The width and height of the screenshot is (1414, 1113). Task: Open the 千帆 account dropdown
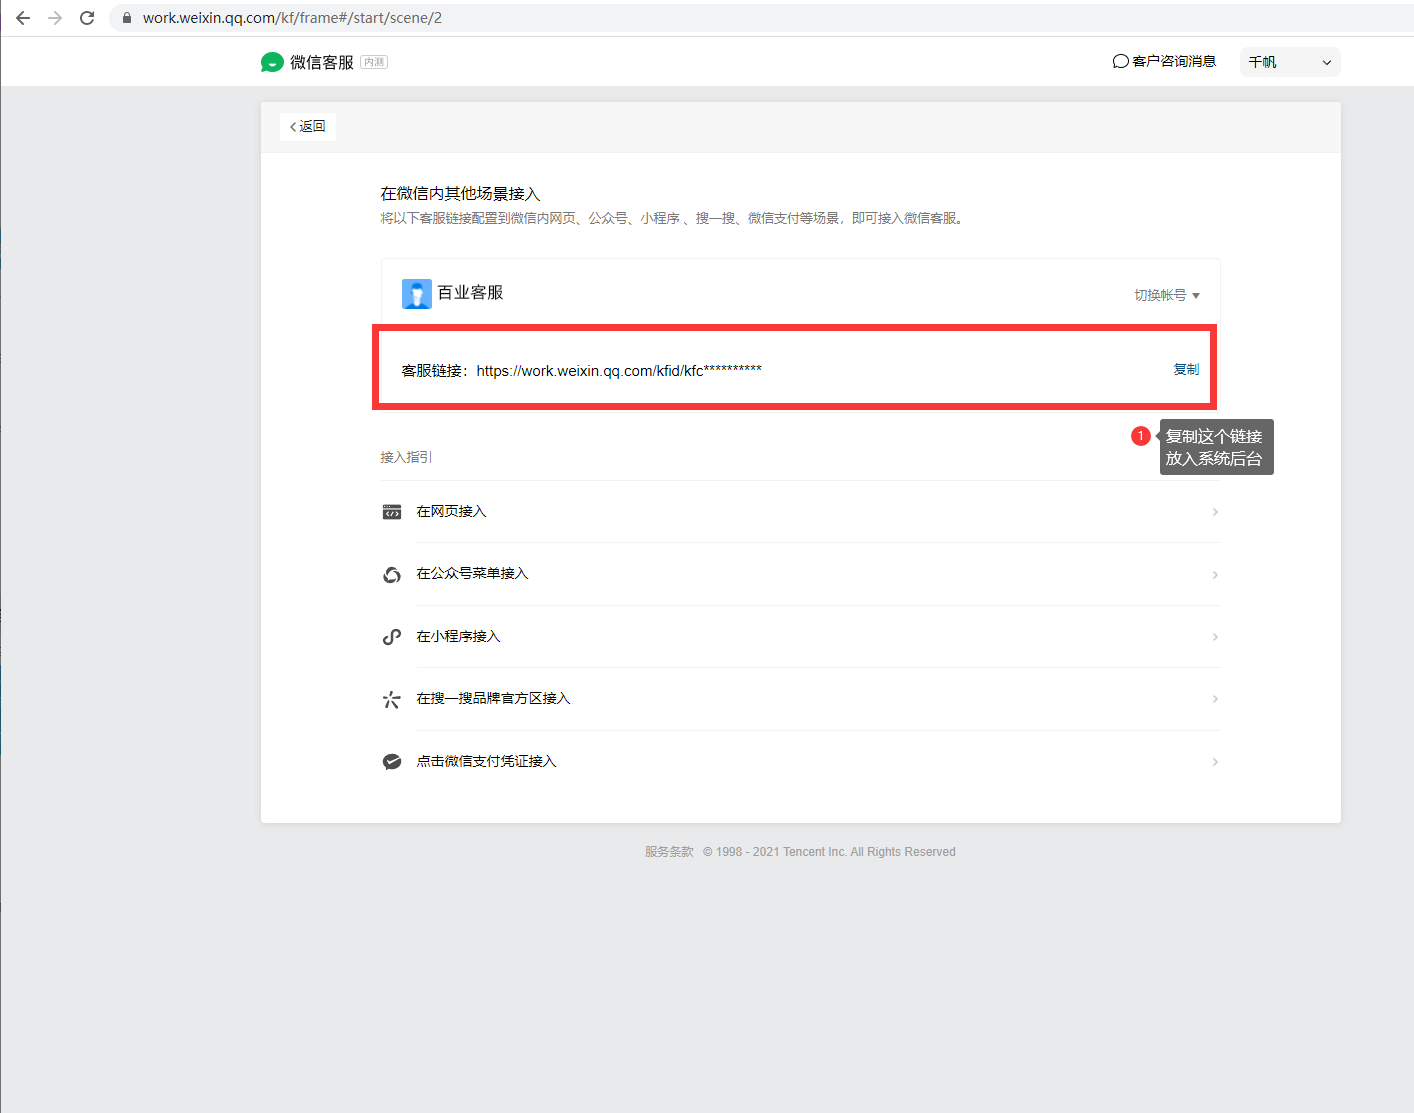1289,62
